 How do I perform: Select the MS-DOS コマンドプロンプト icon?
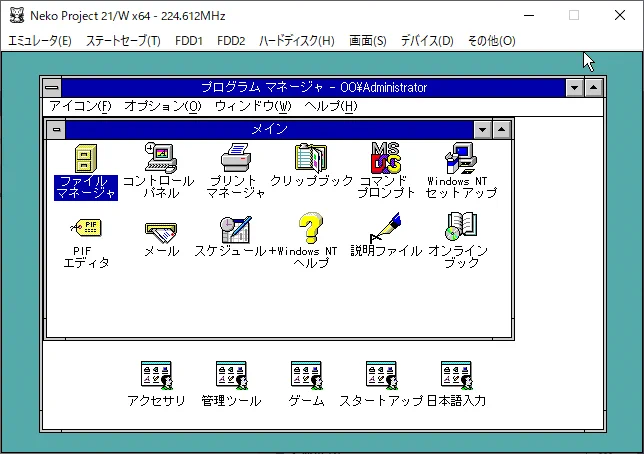tap(386, 158)
